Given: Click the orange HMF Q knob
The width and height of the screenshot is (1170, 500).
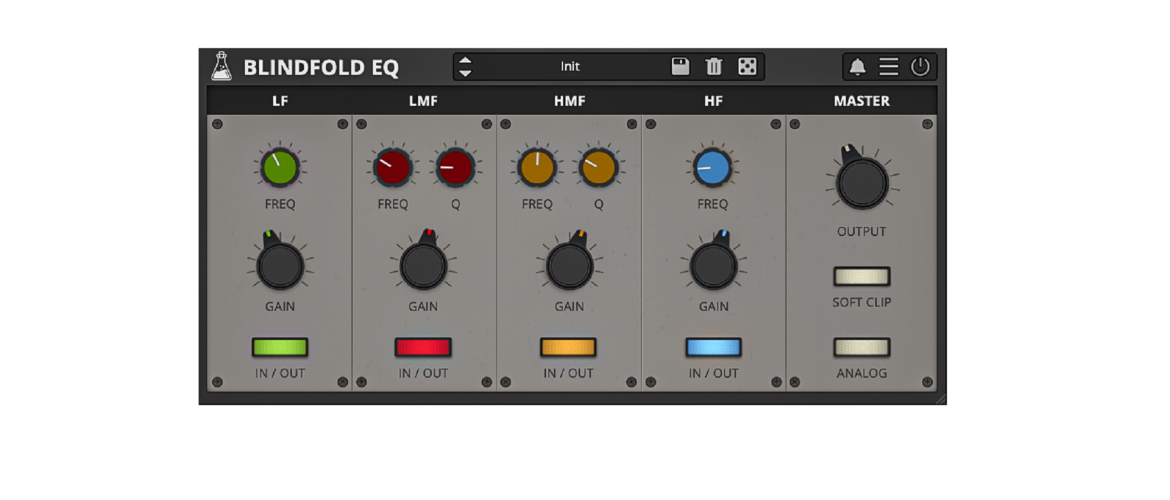Looking at the screenshot, I should click(598, 167).
